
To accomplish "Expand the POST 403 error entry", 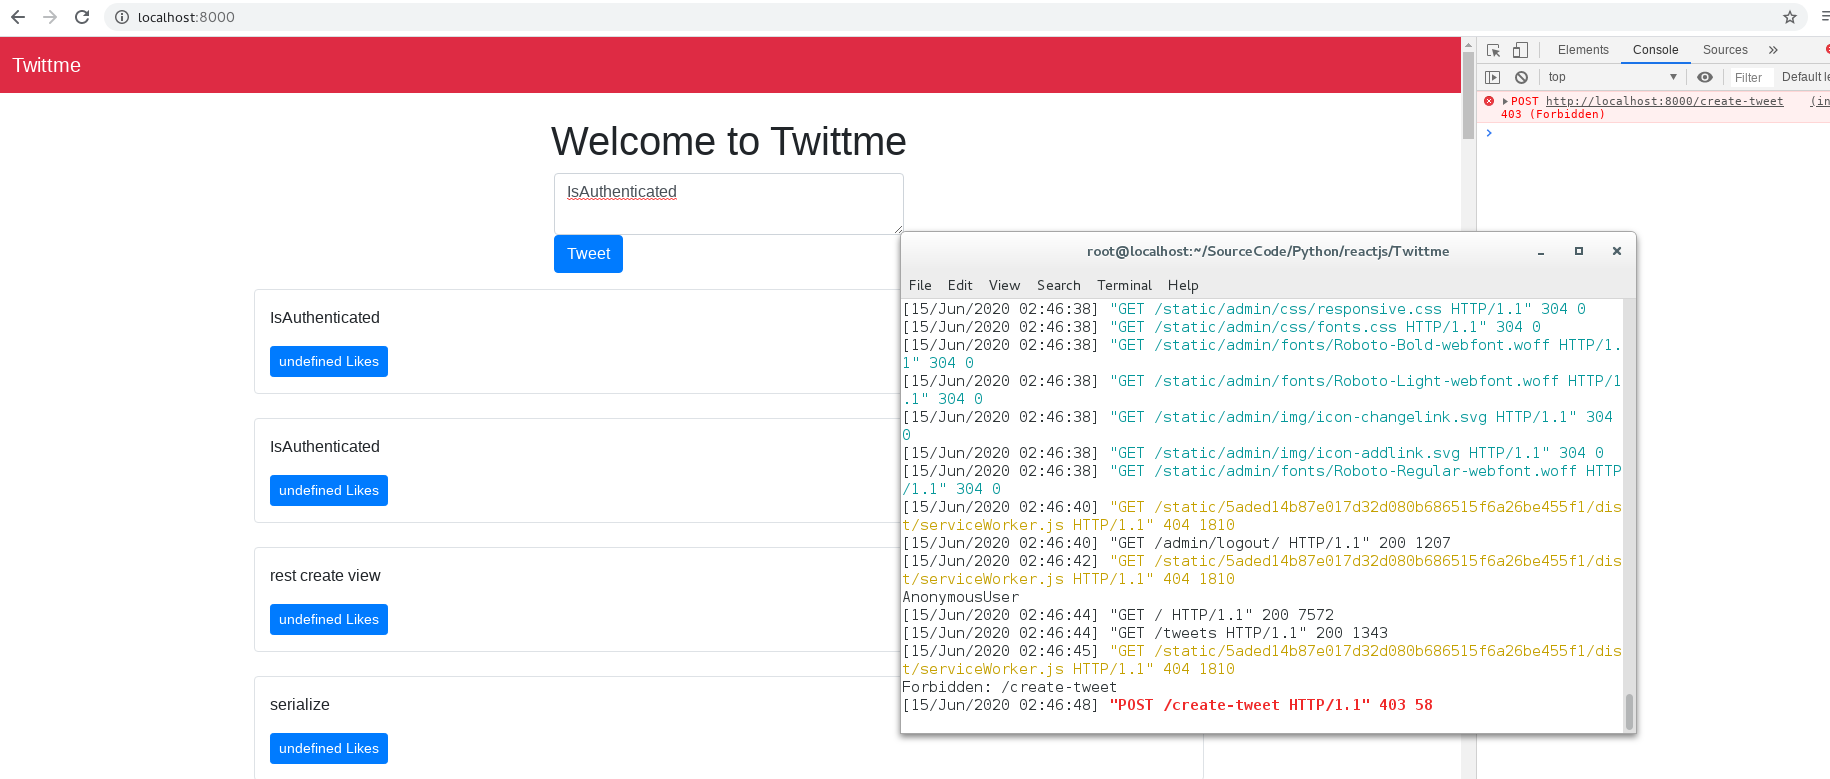I will coord(1505,101).
